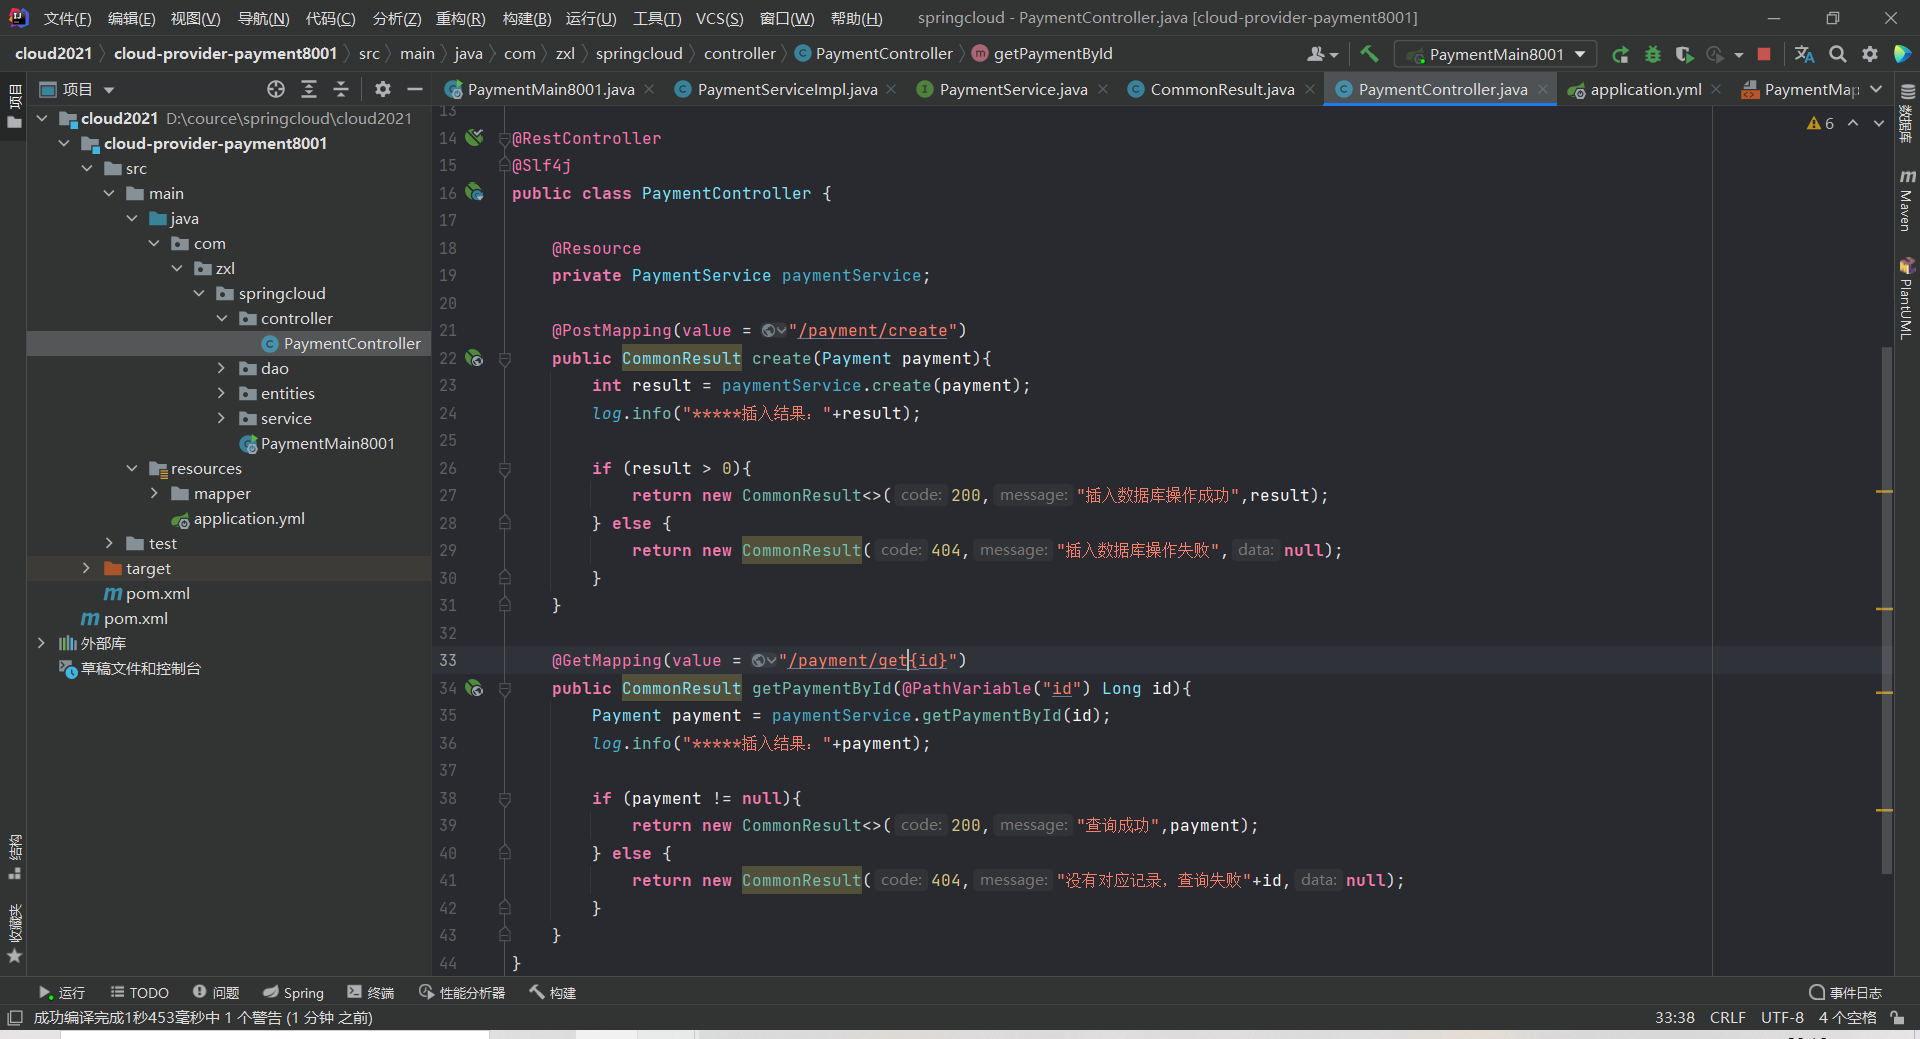This screenshot has width=1920, height=1039.
Task: Run PaymentMain8001 with coverage icon
Action: (x=1685, y=54)
